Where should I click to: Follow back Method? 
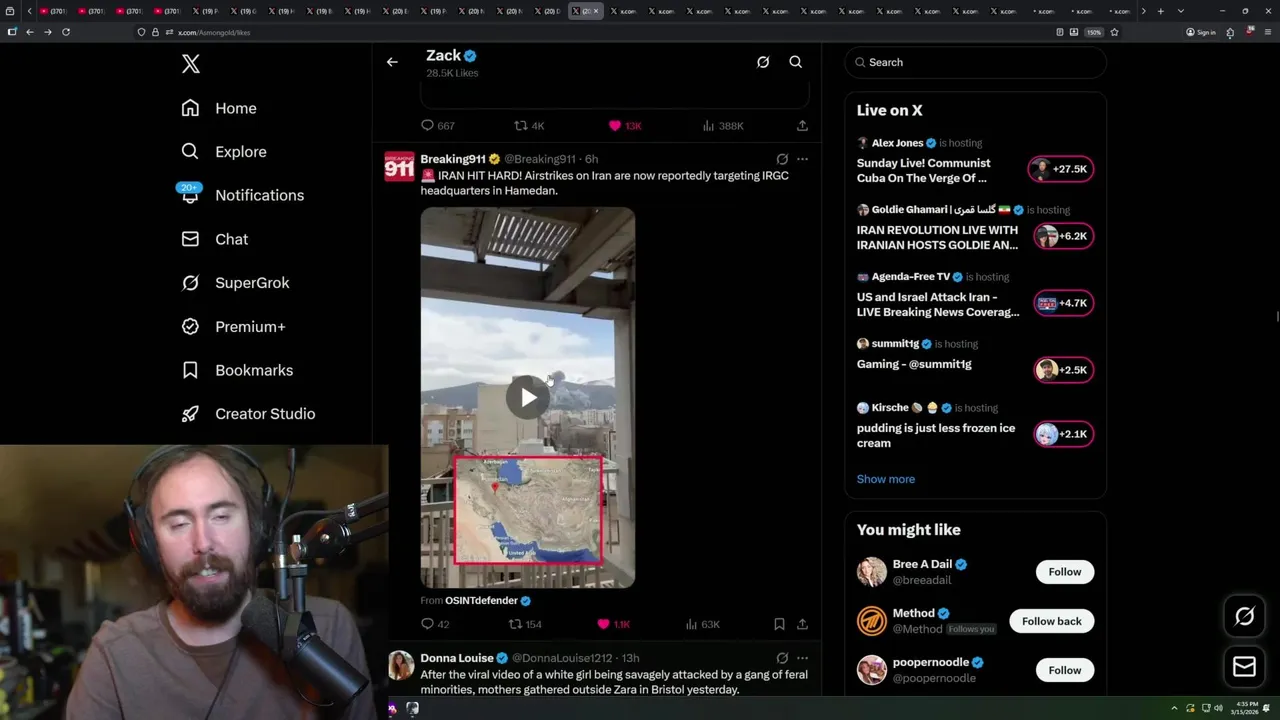(x=1052, y=621)
